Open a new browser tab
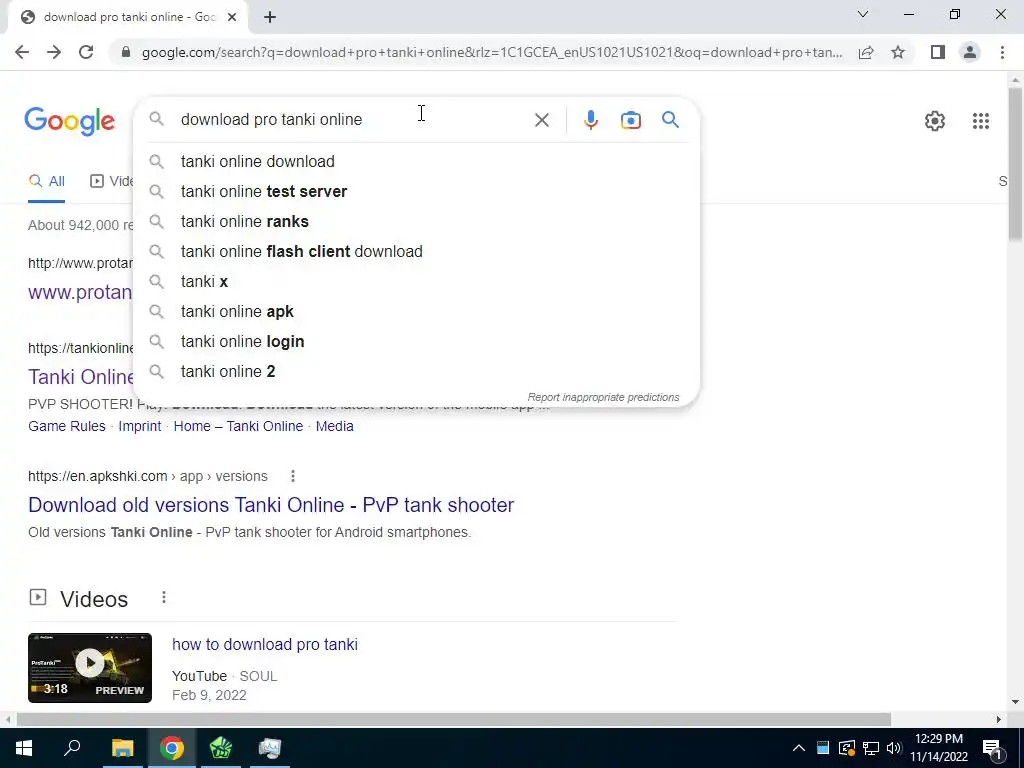This screenshot has width=1024, height=768. pos(270,18)
